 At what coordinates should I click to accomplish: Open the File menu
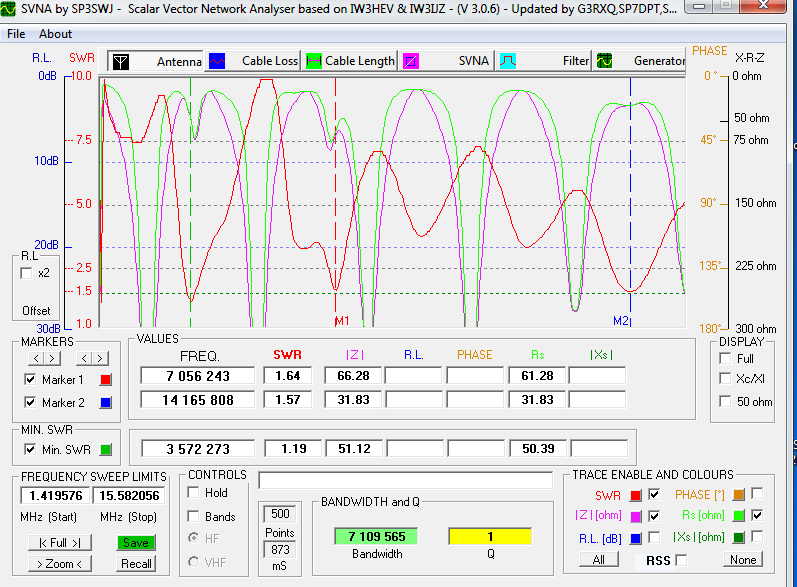[16, 33]
